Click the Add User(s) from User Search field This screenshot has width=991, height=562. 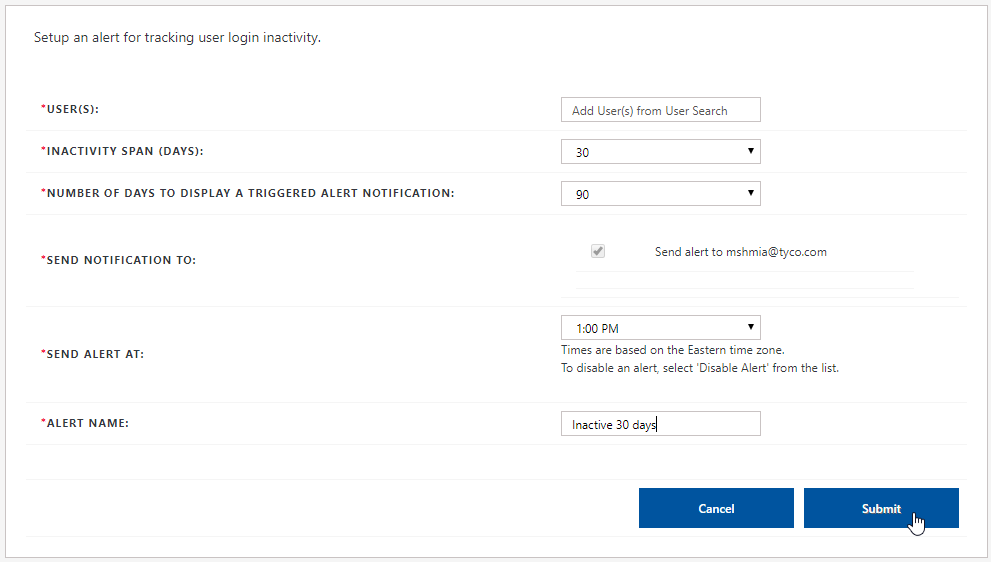pyautogui.click(x=660, y=110)
